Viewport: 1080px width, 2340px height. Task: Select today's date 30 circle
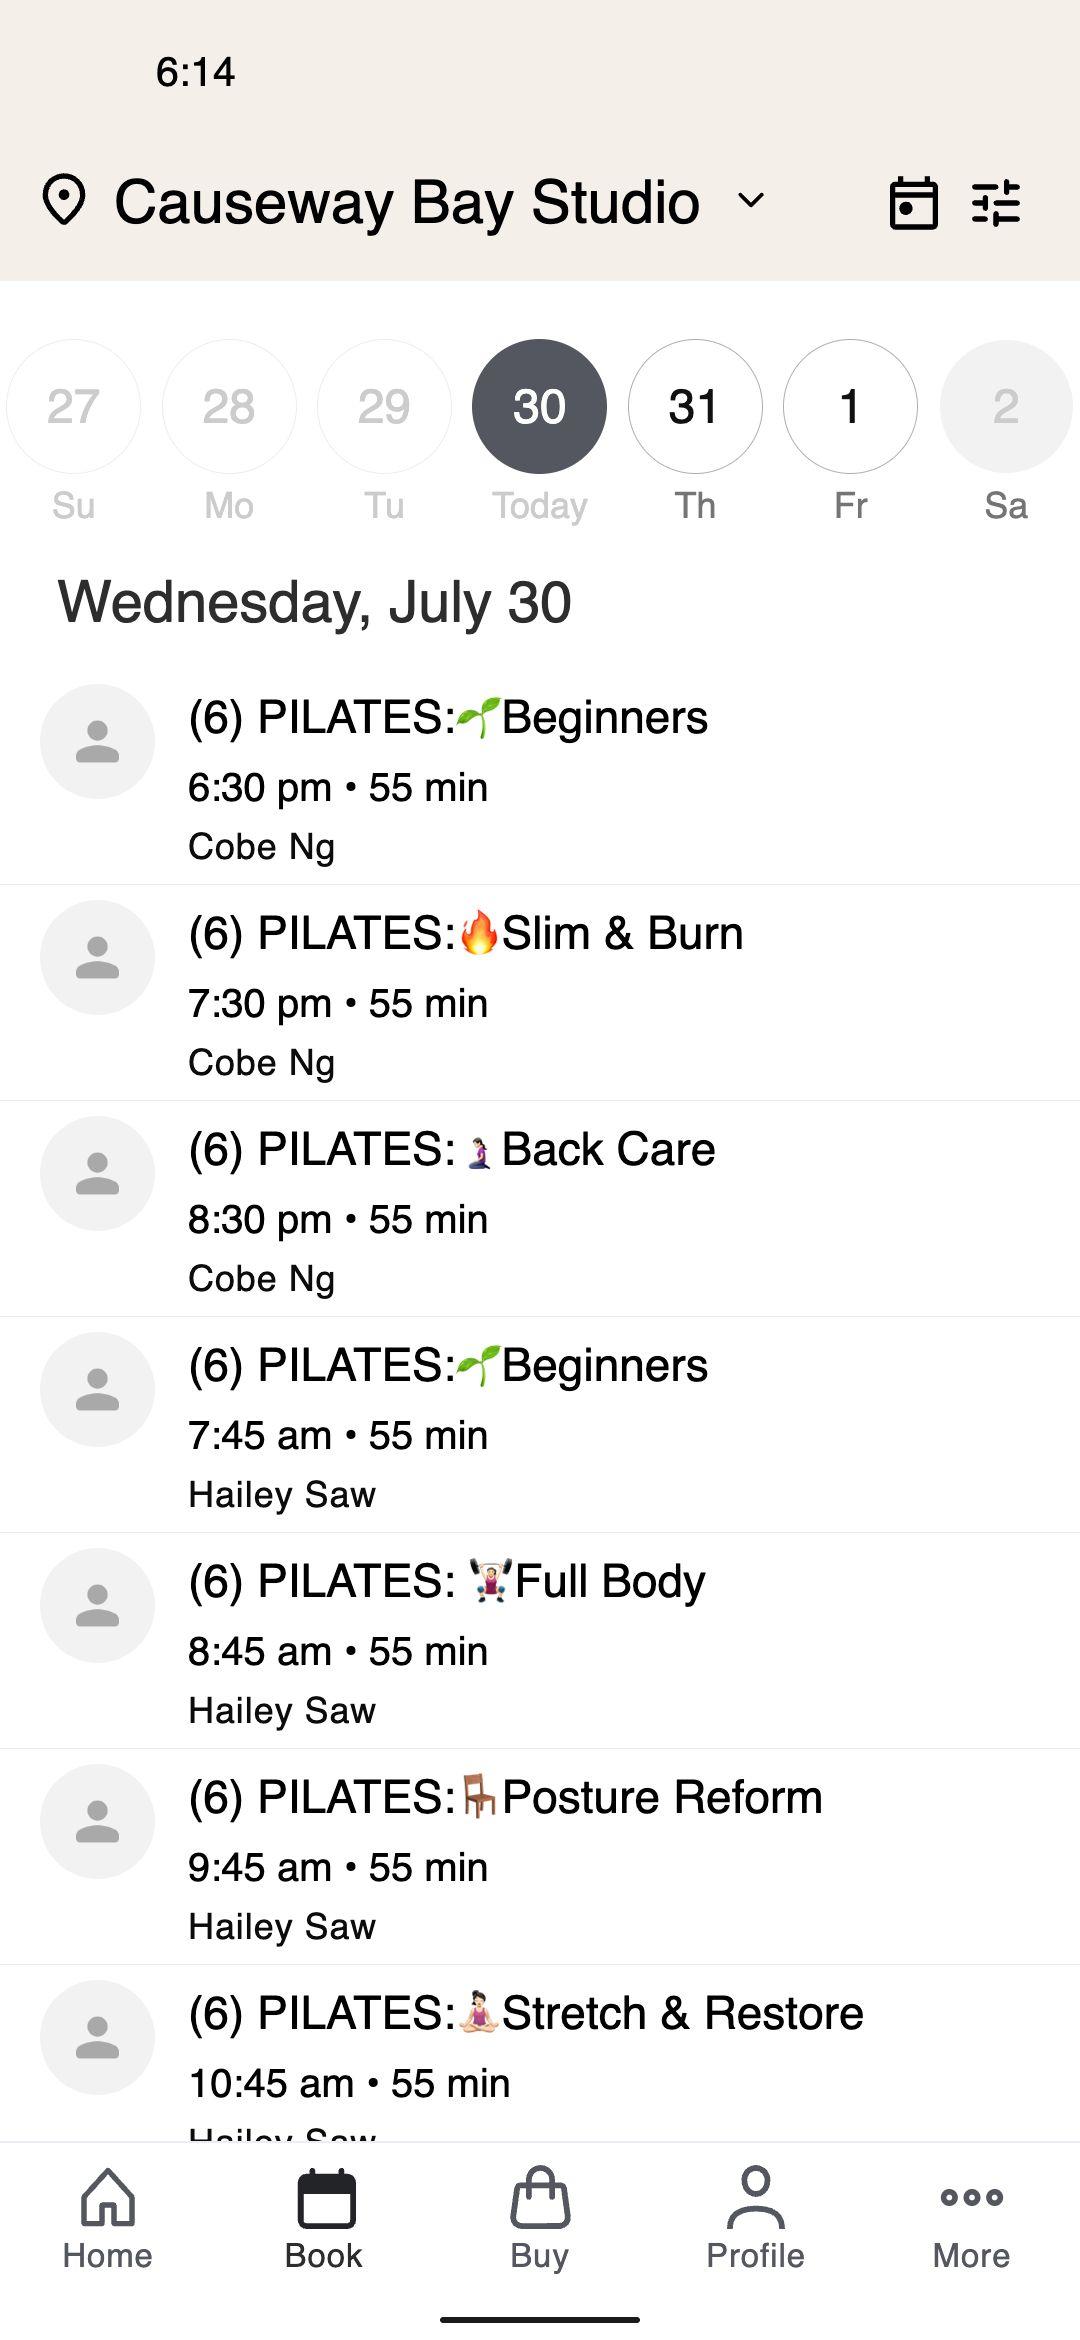point(539,406)
